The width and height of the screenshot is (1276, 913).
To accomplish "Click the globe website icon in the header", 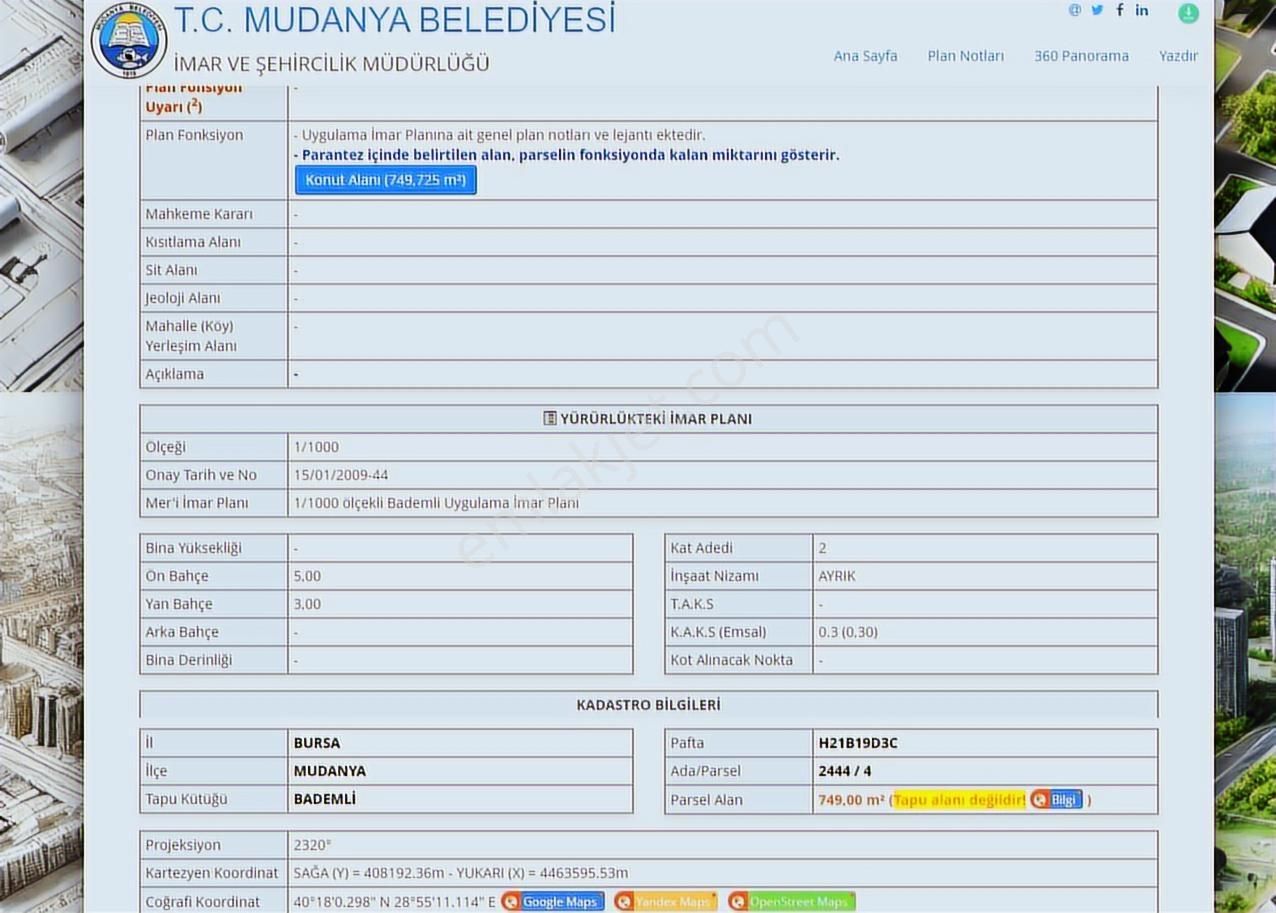I will pyautogui.click(x=1073, y=10).
